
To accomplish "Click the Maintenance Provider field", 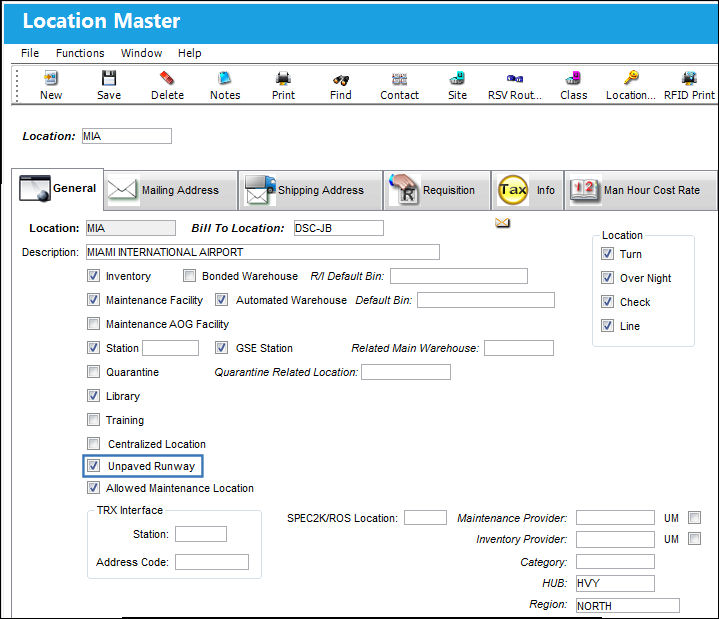I will click(615, 518).
